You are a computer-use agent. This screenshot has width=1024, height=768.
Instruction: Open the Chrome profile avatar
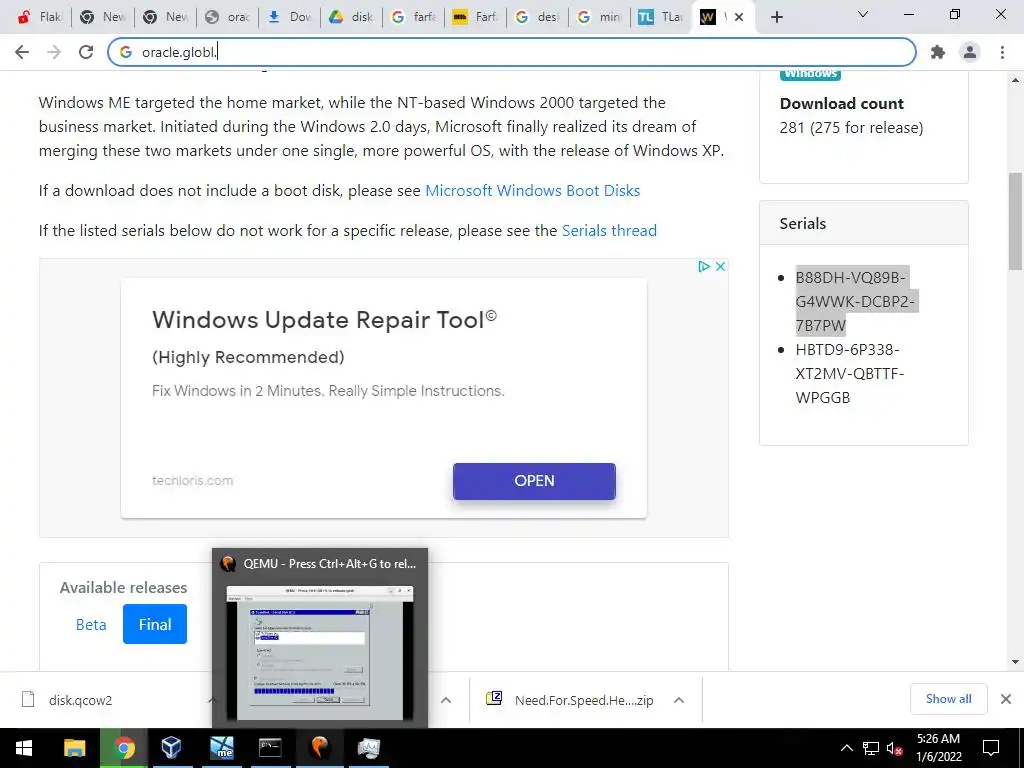coord(970,52)
